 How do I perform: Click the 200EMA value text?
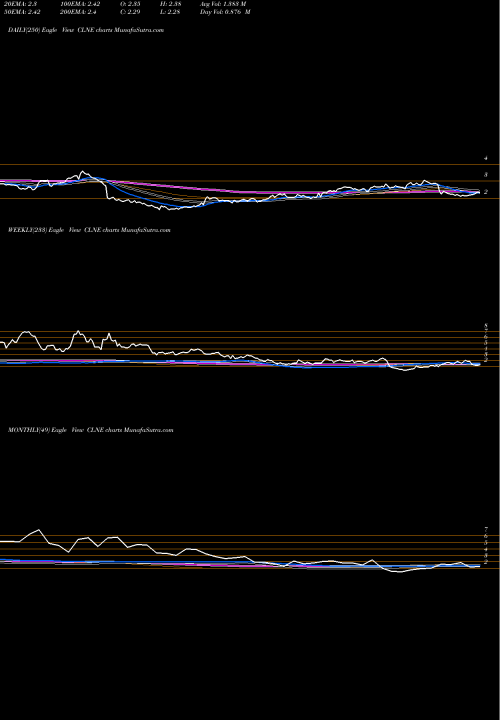click(79, 12)
